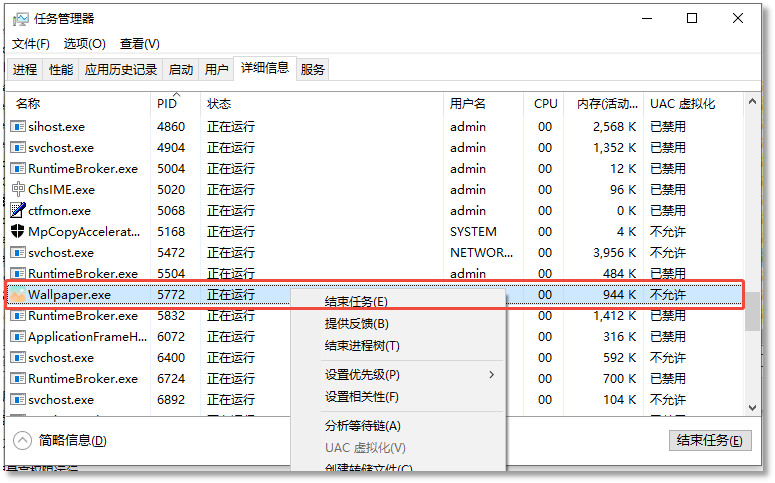The image size is (775, 483).
Task: Click the scrollbar down arrow
Action: (x=752, y=408)
